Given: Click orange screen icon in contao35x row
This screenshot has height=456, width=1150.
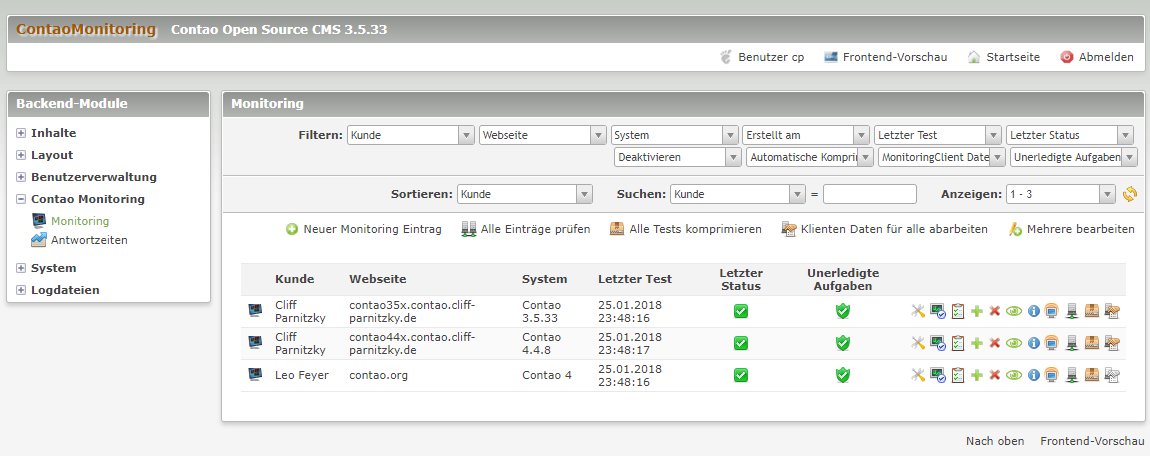Looking at the screenshot, I should (x=1052, y=311).
